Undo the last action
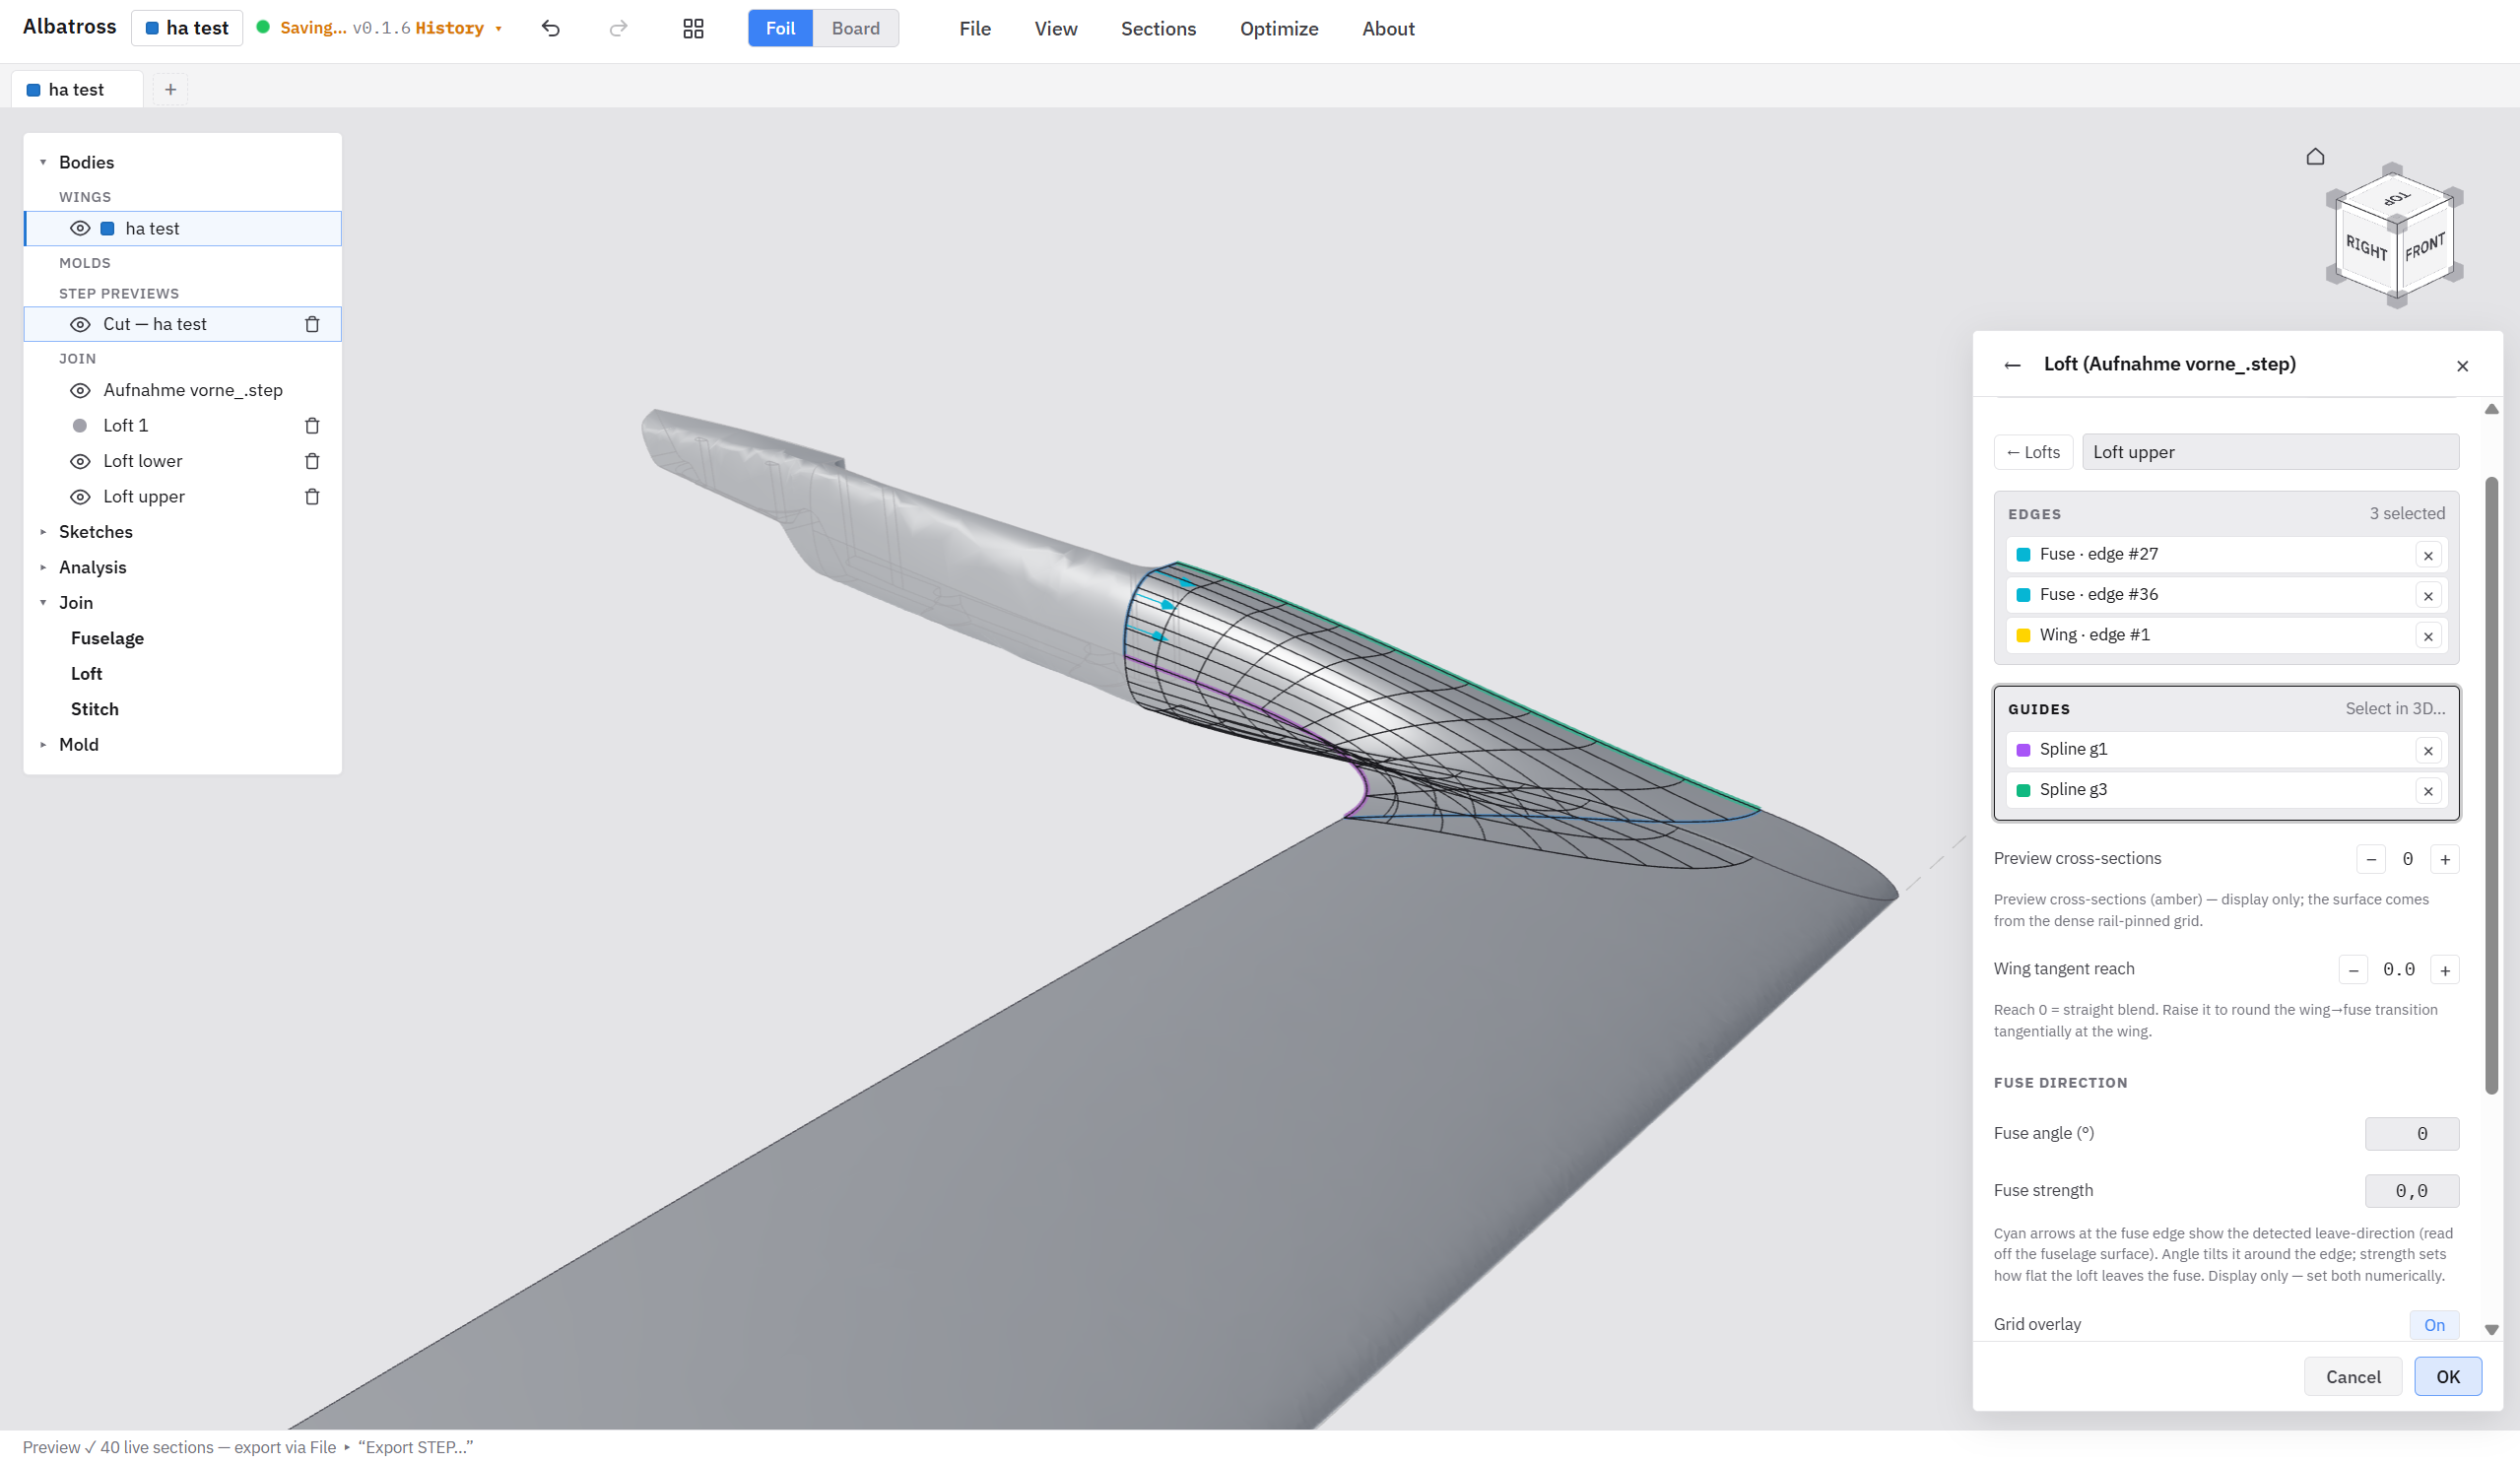 click(x=551, y=28)
